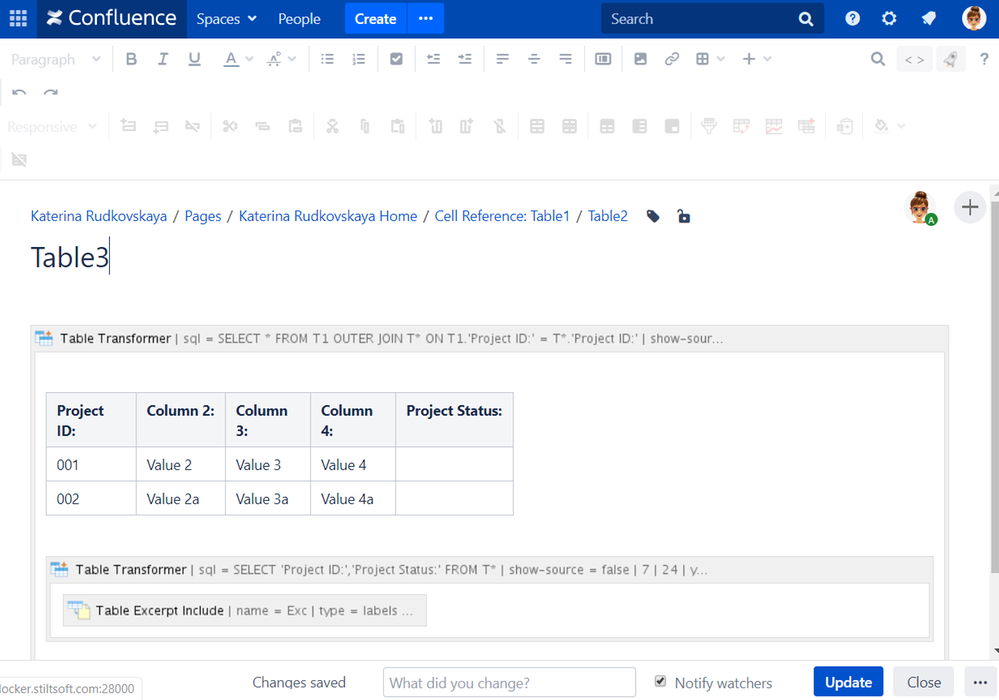Insert a task list checkbox

(x=396, y=59)
